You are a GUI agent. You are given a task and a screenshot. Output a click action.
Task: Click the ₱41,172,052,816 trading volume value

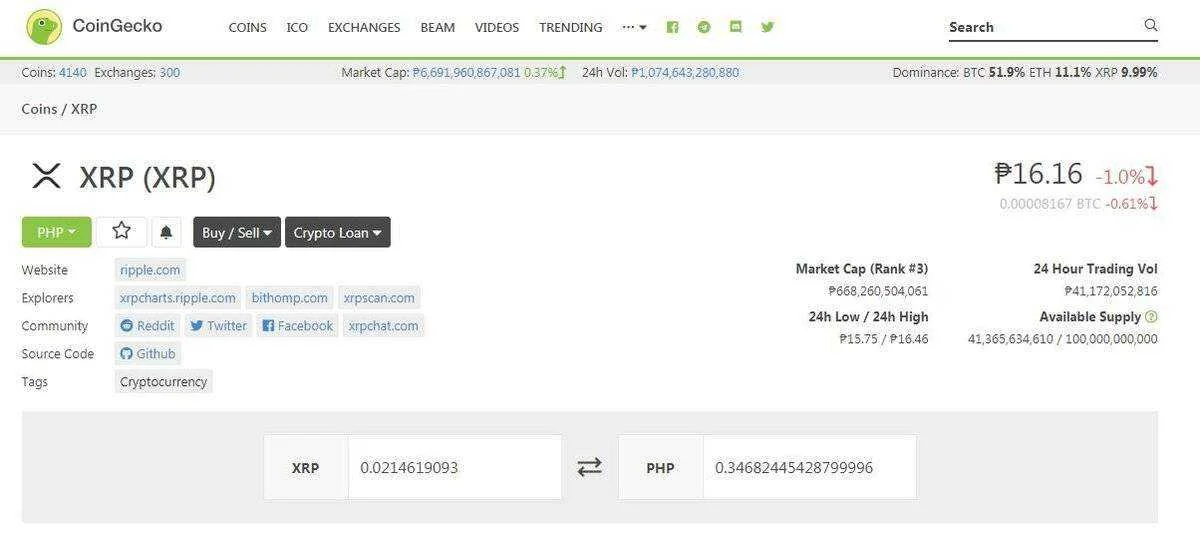pyautogui.click(x=1111, y=291)
